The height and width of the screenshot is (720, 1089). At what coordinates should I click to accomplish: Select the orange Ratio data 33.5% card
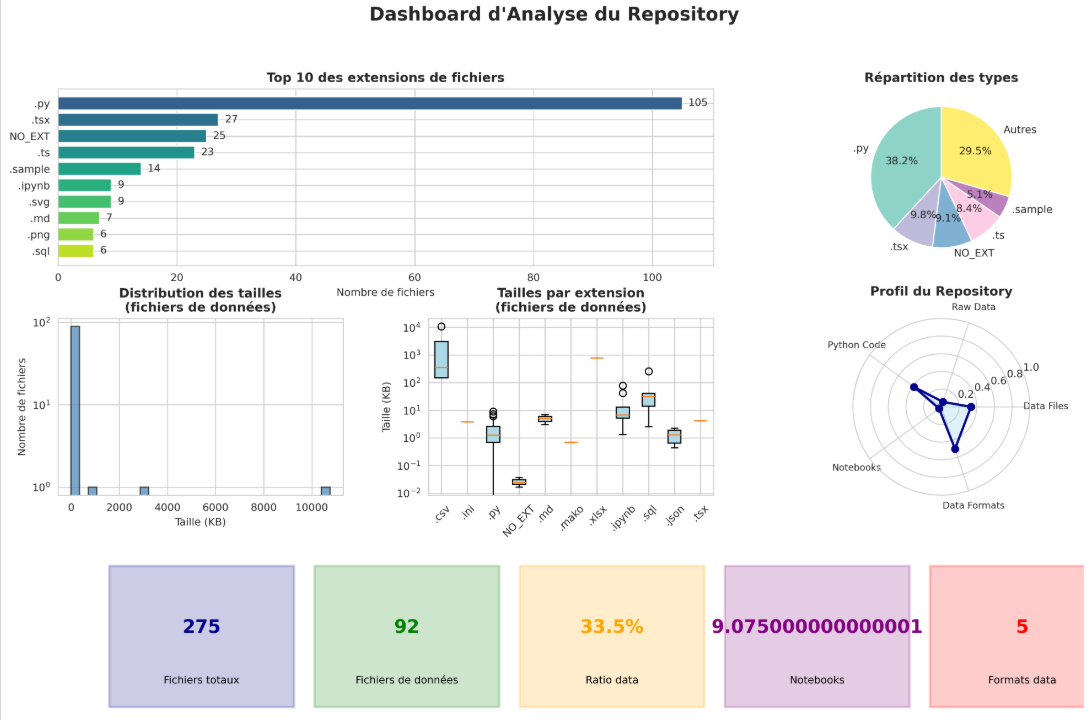click(x=611, y=636)
